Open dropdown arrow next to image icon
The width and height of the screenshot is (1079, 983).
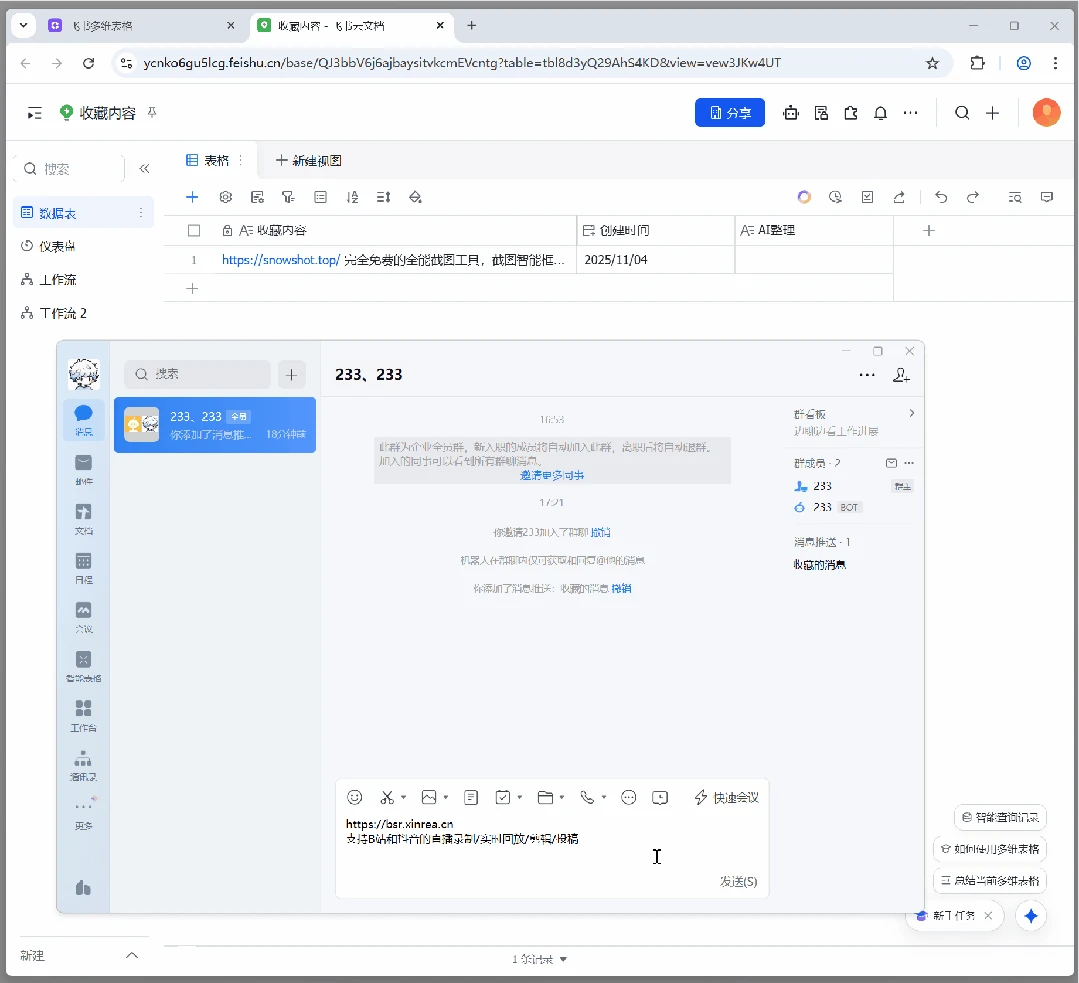(446, 797)
